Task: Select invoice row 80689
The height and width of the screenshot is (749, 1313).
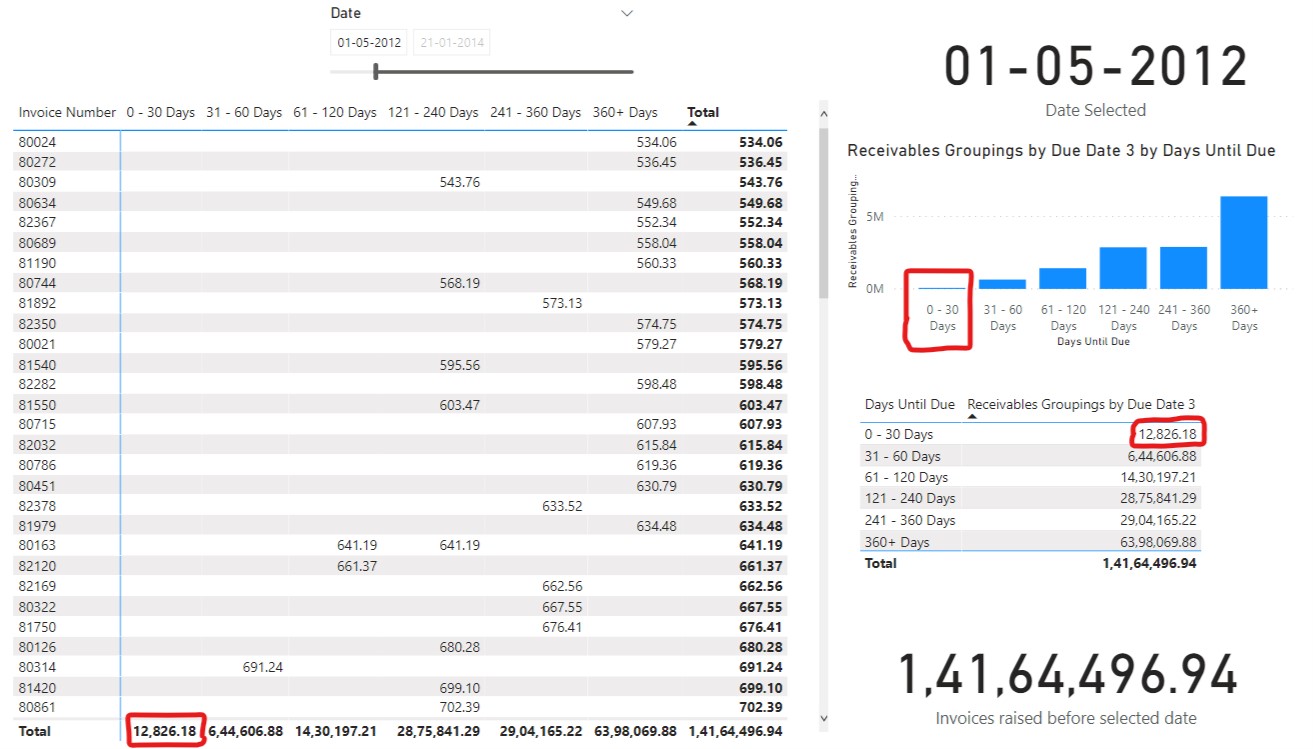Action: 401,243
